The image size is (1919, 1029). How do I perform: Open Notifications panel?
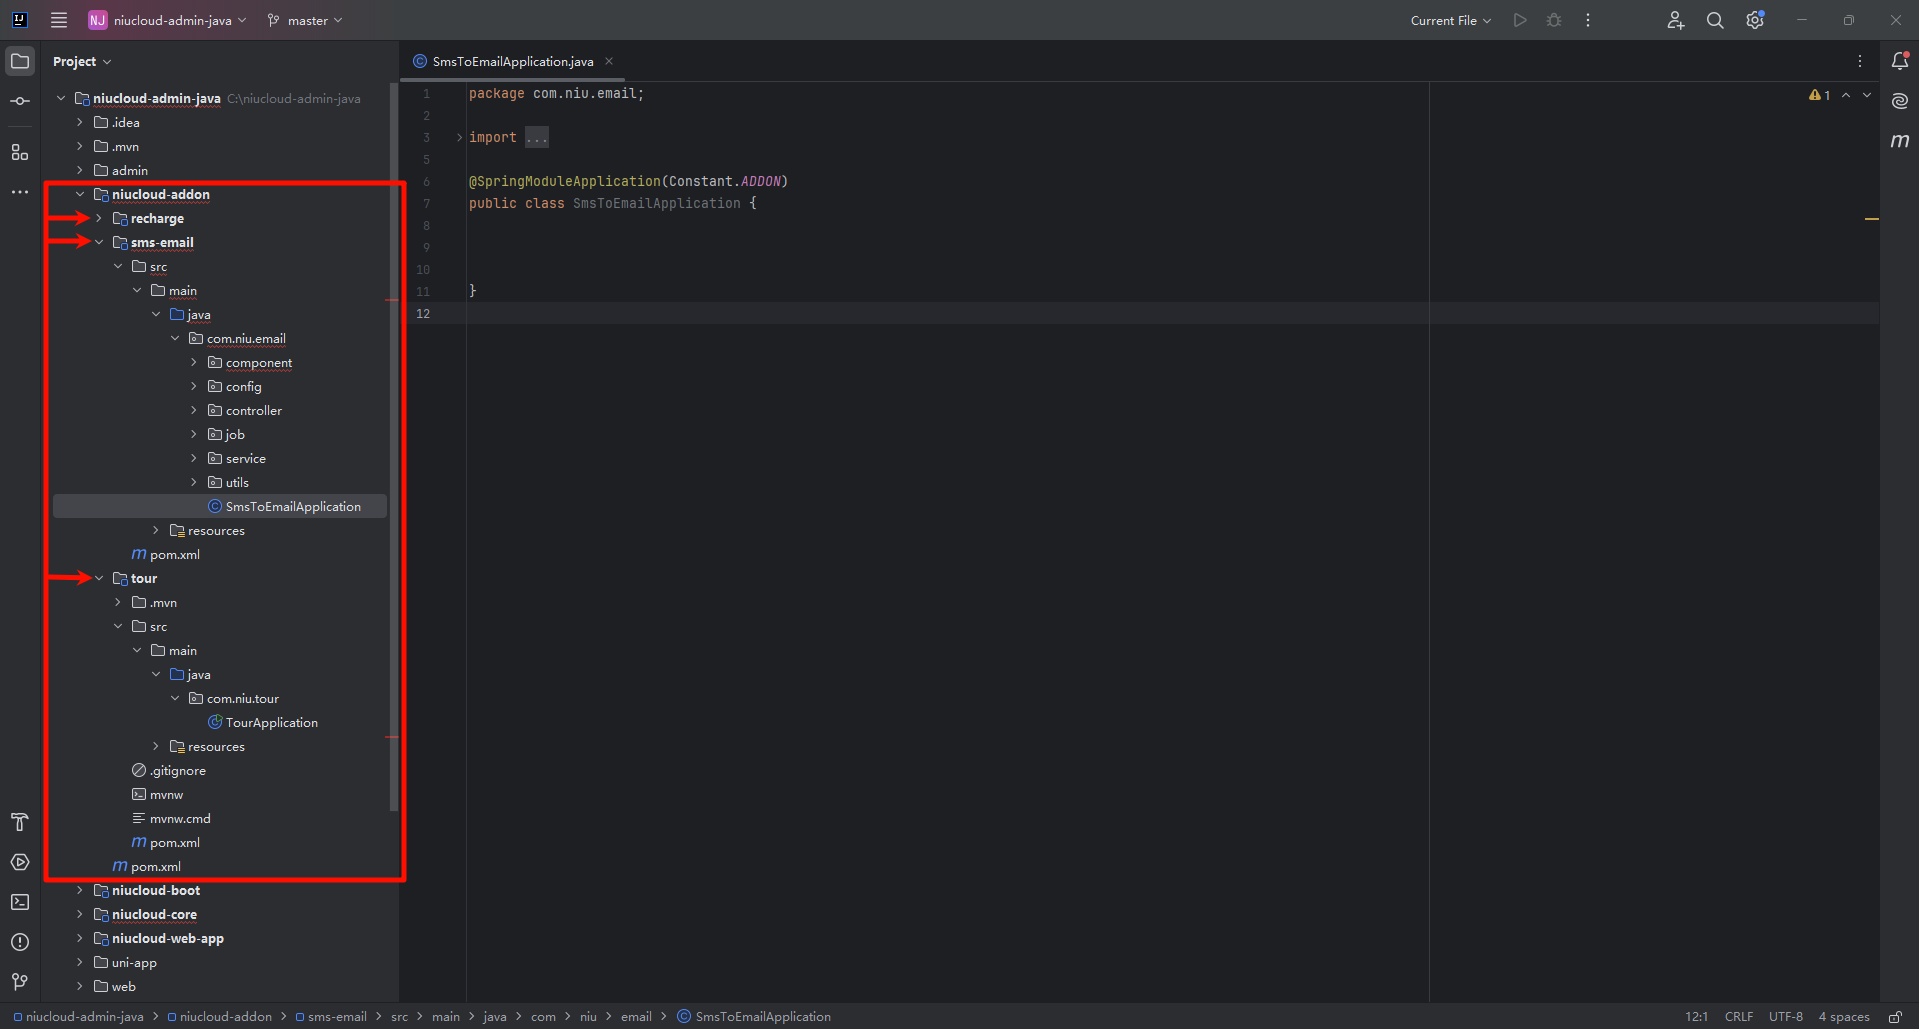pyautogui.click(x=1900, y=61)
